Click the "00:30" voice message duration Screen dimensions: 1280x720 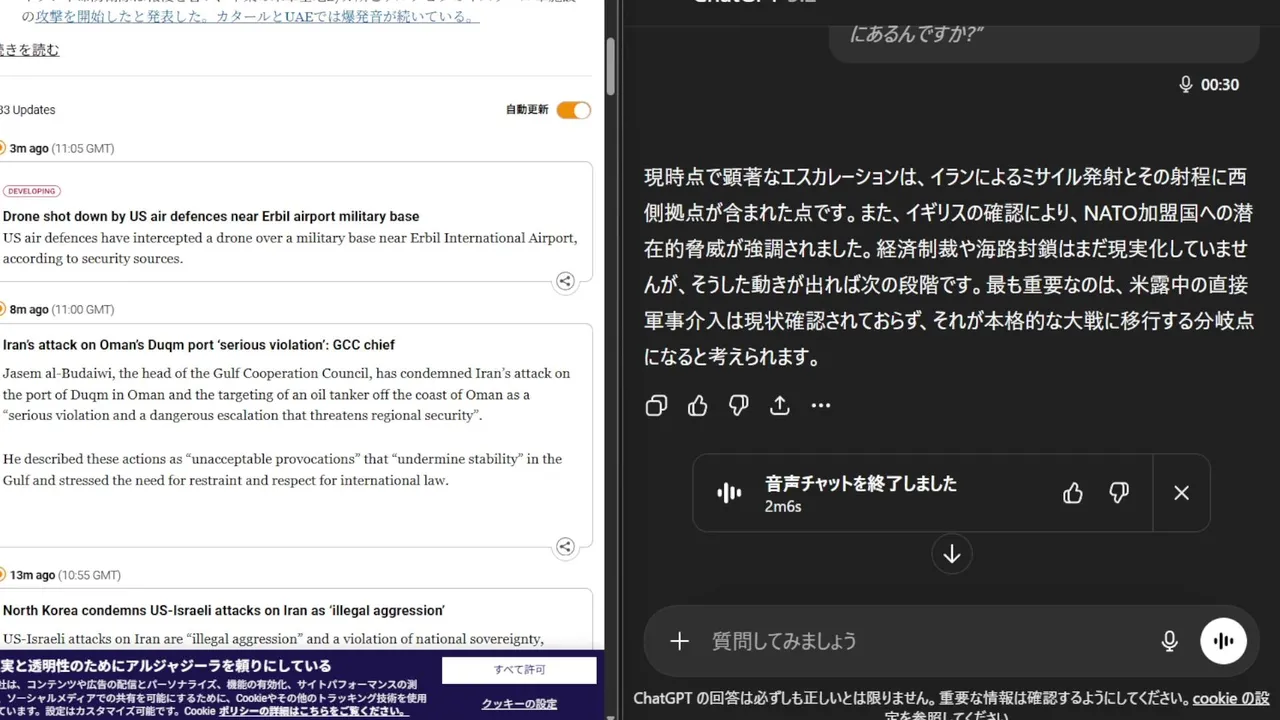[1220, 85]
